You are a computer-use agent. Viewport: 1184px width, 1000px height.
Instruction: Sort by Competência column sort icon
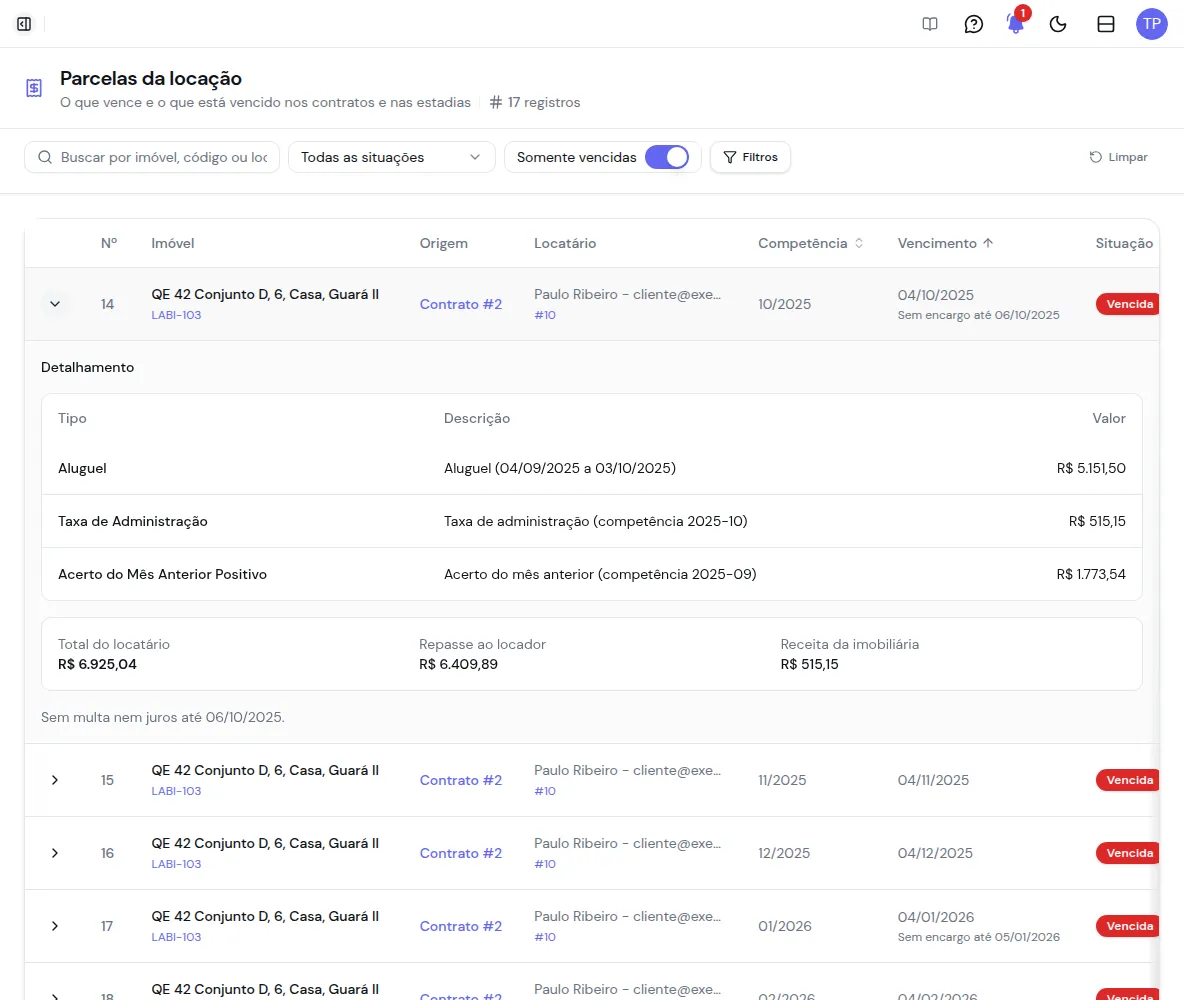(x=859, y=243)
